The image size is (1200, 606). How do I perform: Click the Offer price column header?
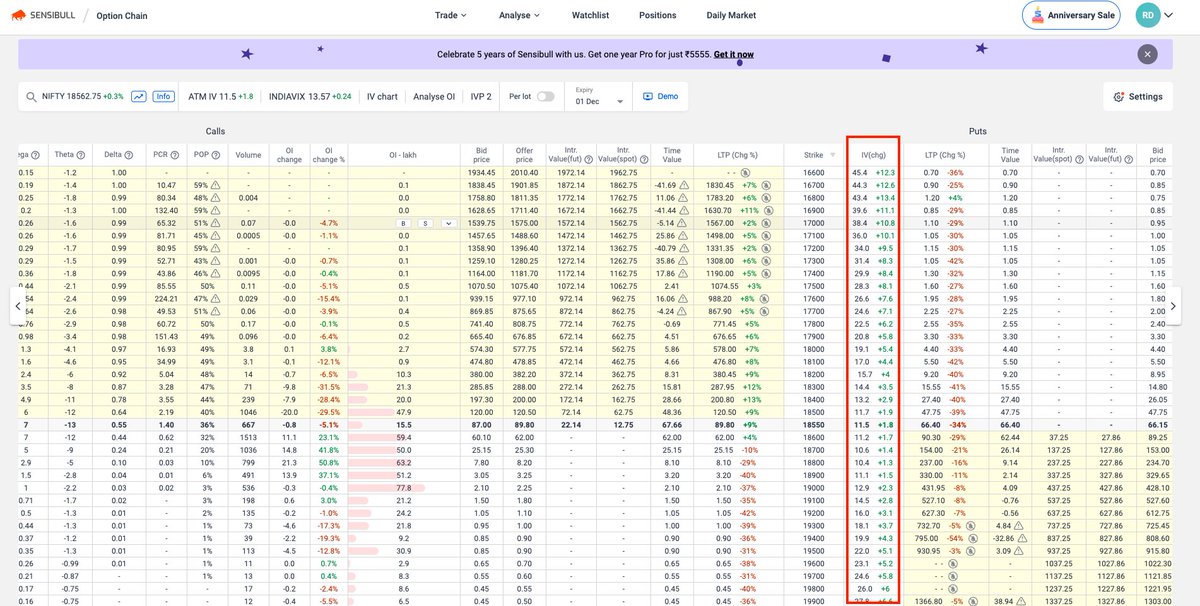pyautogui.click(x=524, y=156)
